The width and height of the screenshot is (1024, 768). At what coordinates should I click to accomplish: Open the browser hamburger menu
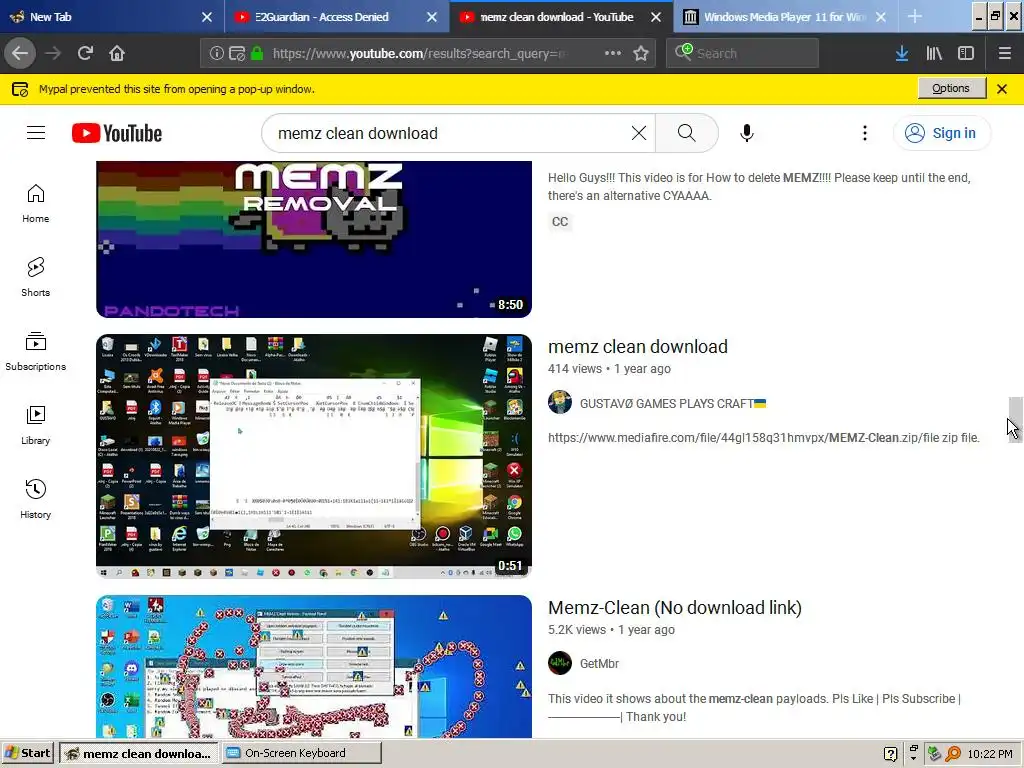(x=1005, y=54)
